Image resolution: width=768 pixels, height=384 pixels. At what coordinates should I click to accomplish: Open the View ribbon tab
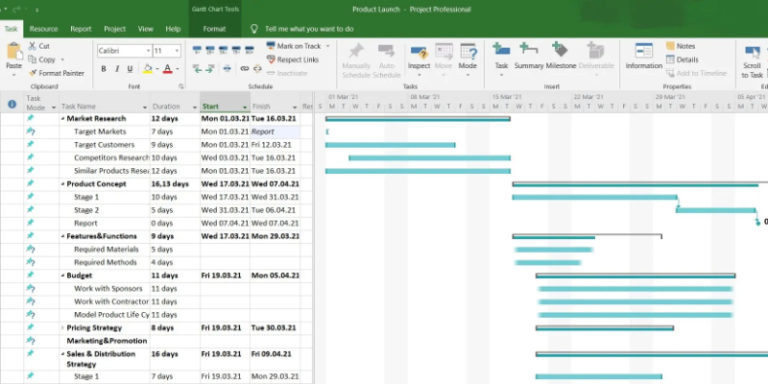tap(145, 29)
